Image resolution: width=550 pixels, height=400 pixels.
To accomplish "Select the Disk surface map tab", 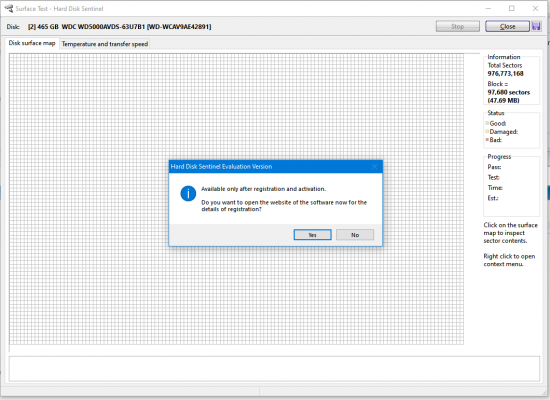I will 32,43.
